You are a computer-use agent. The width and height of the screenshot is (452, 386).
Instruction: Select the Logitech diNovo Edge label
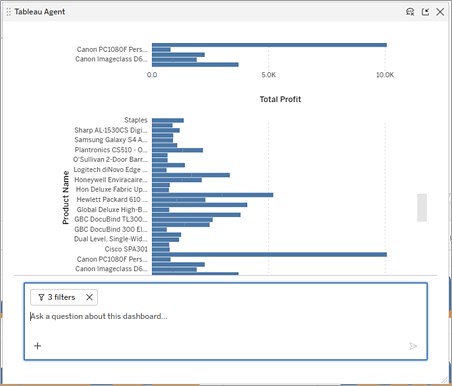[110, 170]
